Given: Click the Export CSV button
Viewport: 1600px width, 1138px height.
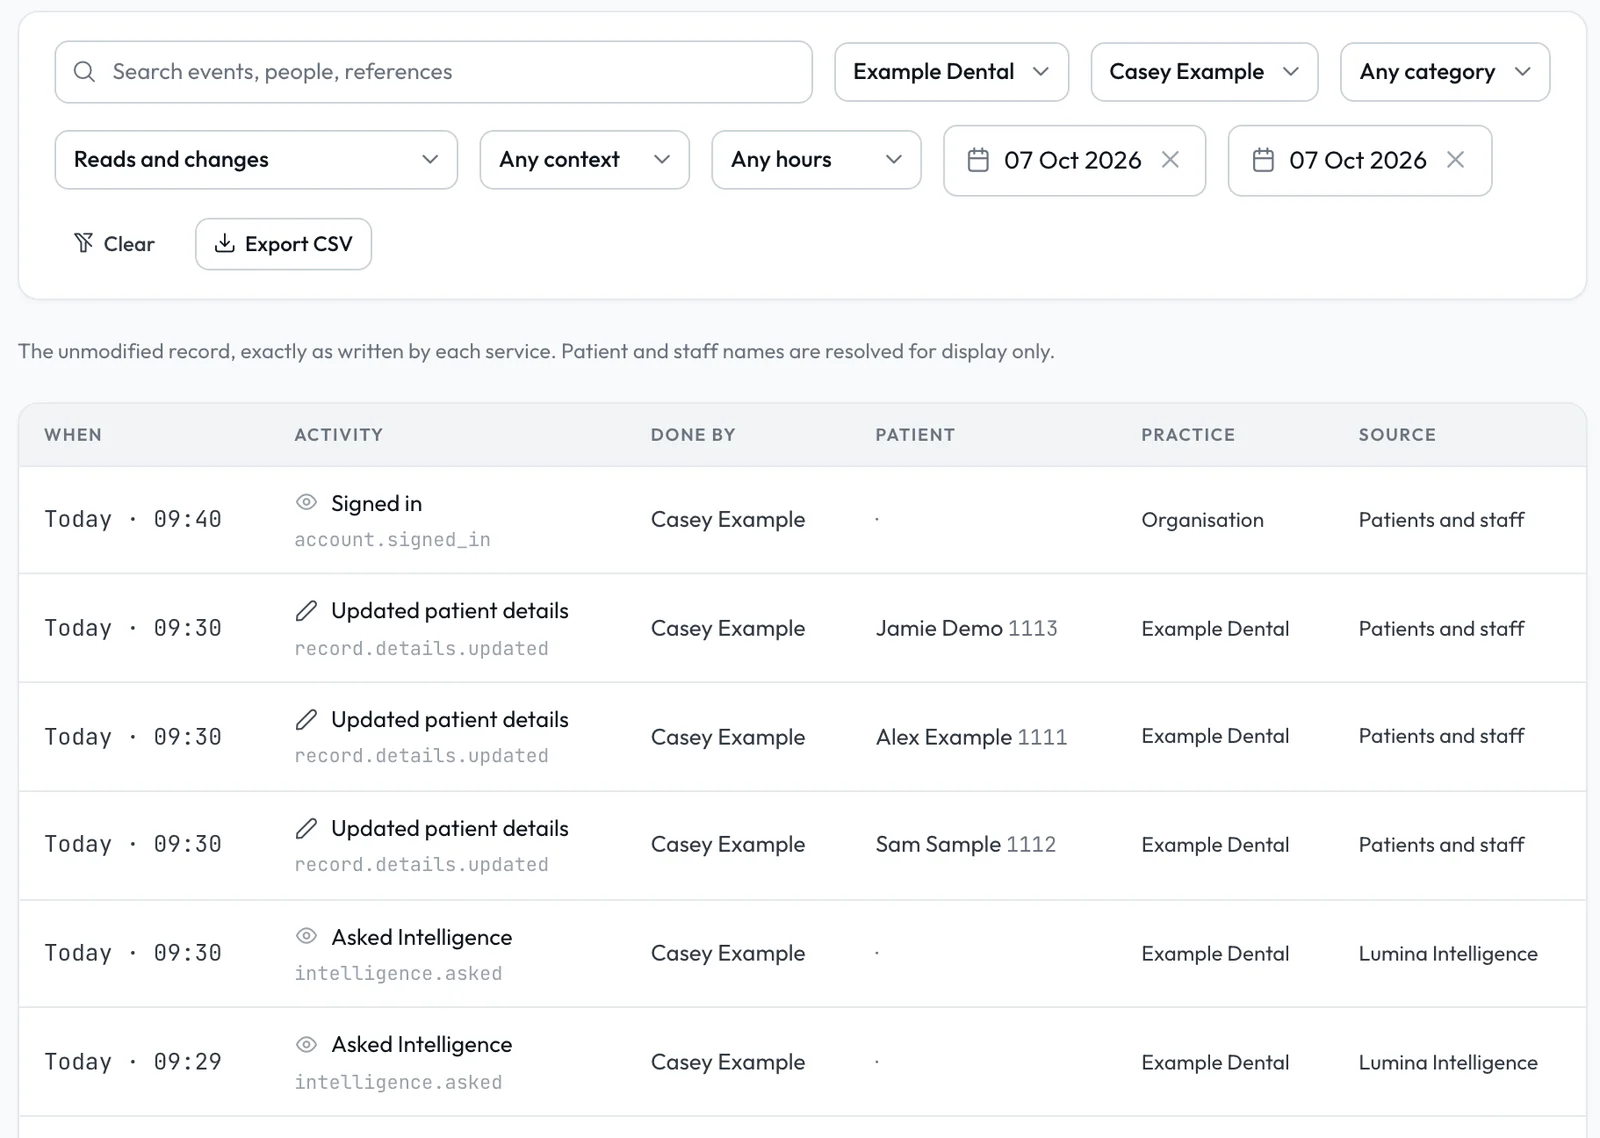Looking at the screenshot, I should click(x=283, y=244).
